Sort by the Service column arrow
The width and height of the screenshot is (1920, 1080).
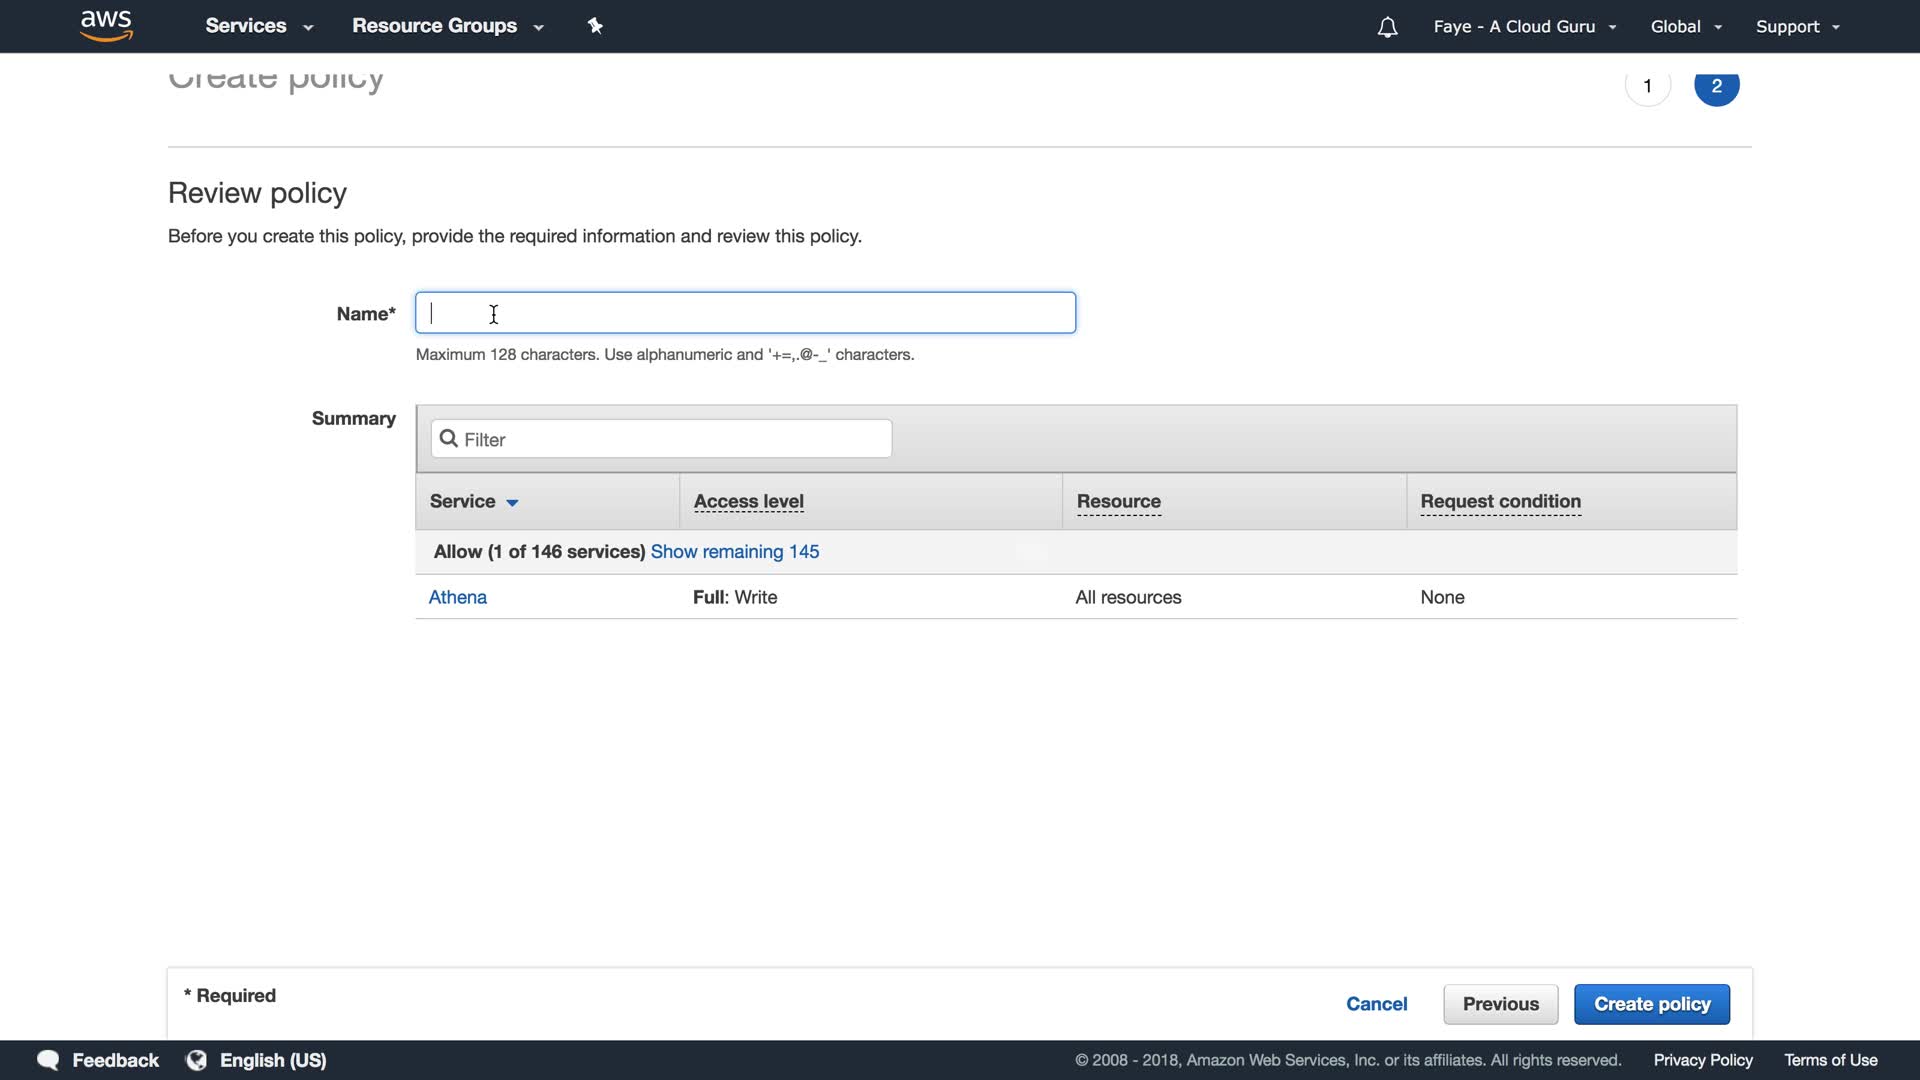(512, 502)
